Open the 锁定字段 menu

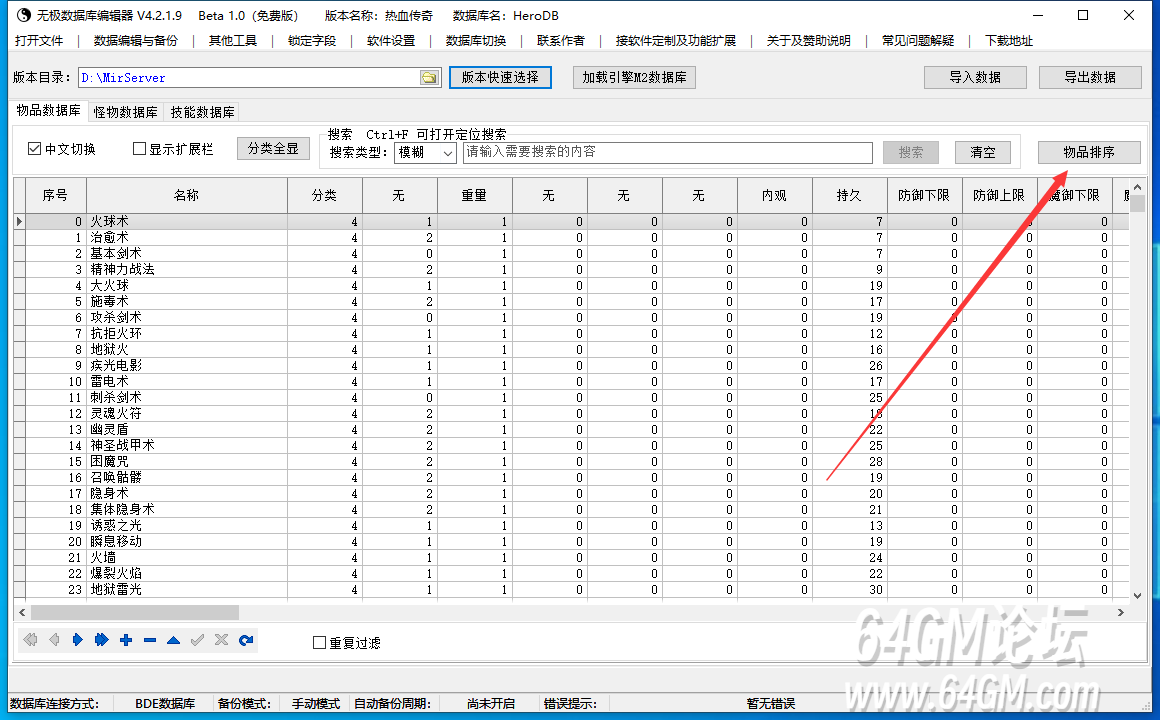coord(311,41)
